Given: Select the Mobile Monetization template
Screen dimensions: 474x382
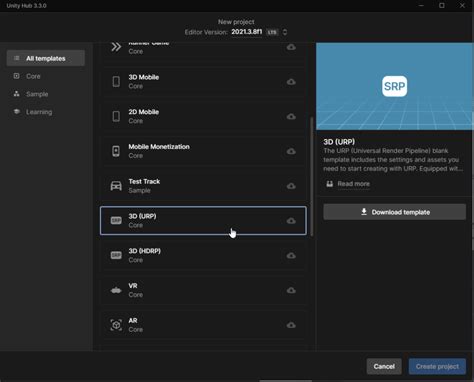Looking at the screenshot, I should point(203,151).
